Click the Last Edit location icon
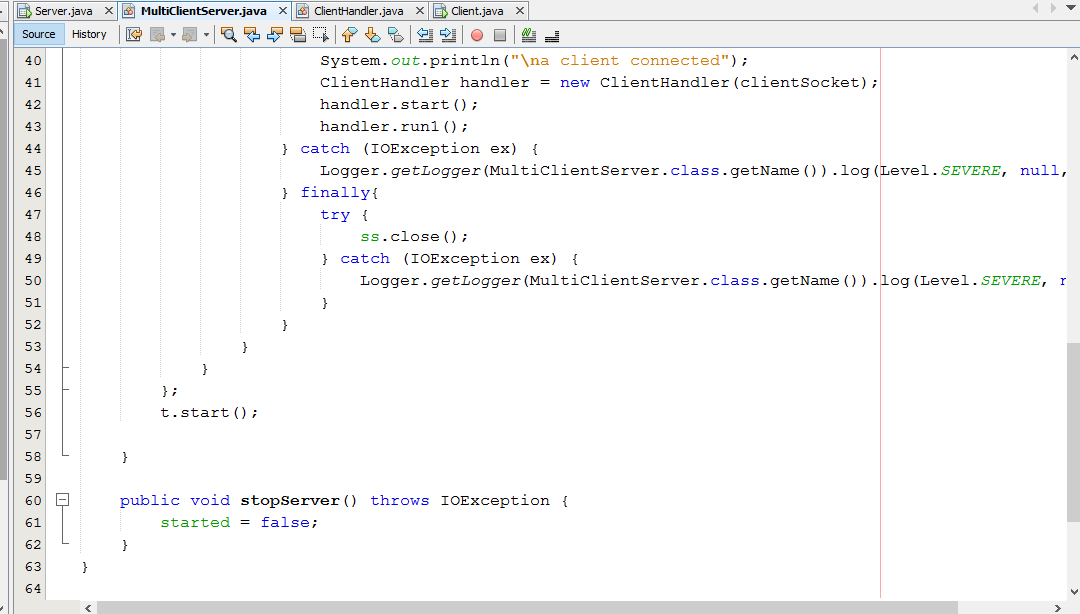1080x614 pixels. click(x=133, y=35)
